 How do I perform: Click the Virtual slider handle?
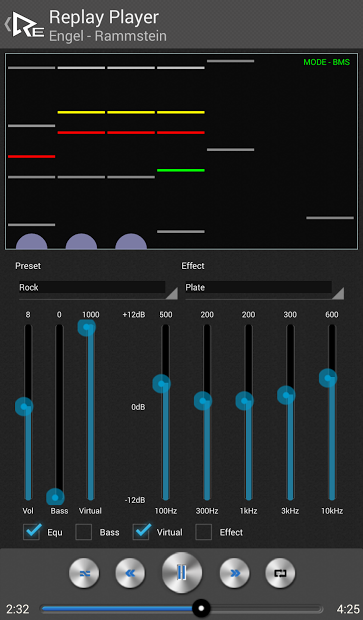(87, 327)
